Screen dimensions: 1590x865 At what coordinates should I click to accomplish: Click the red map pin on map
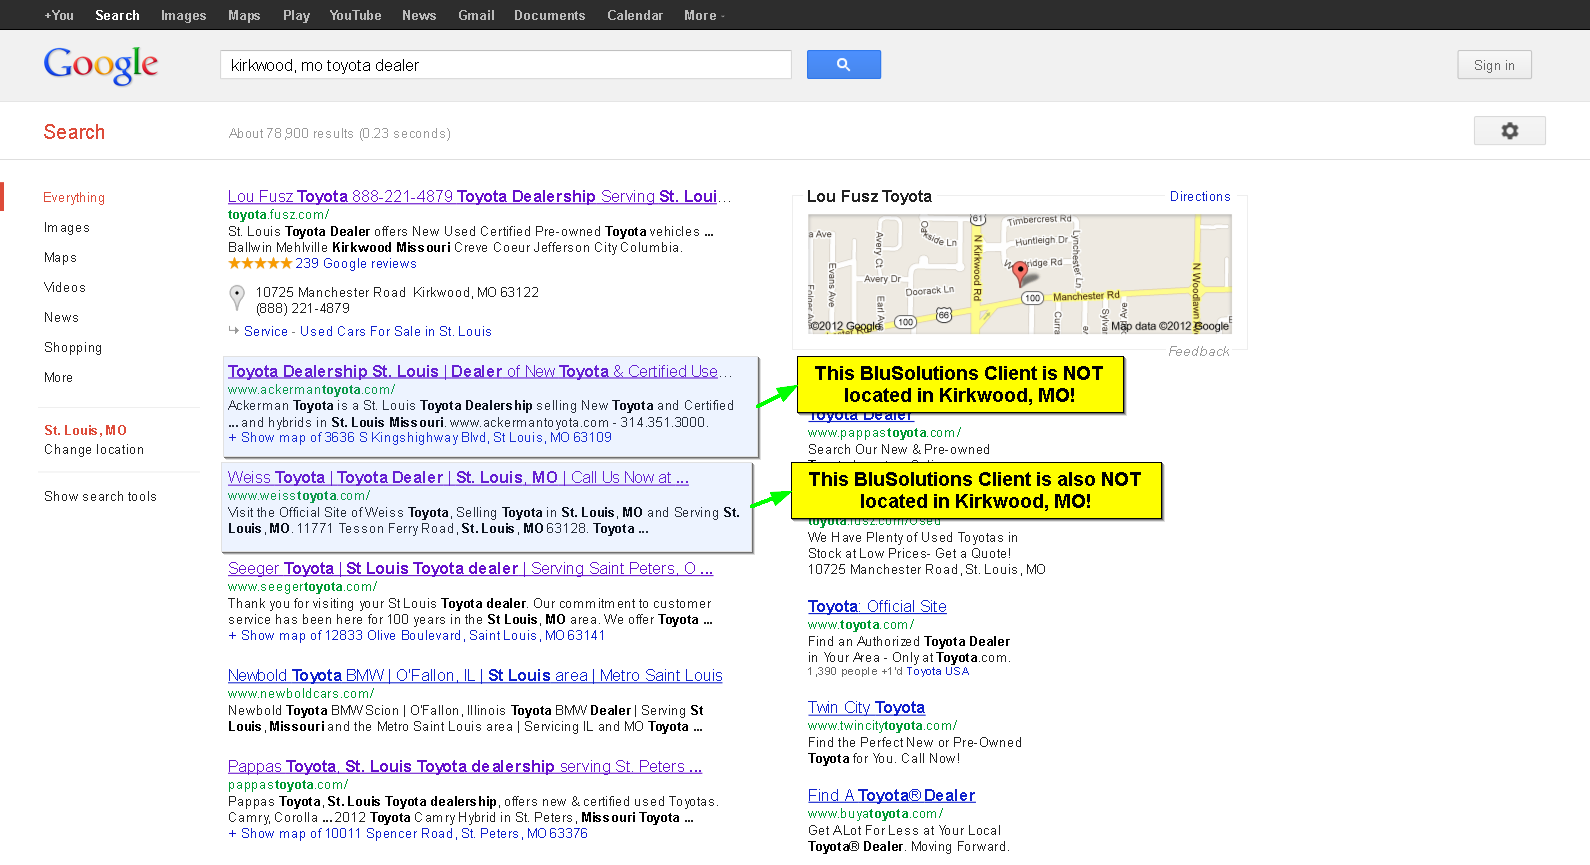[1019, 272]
